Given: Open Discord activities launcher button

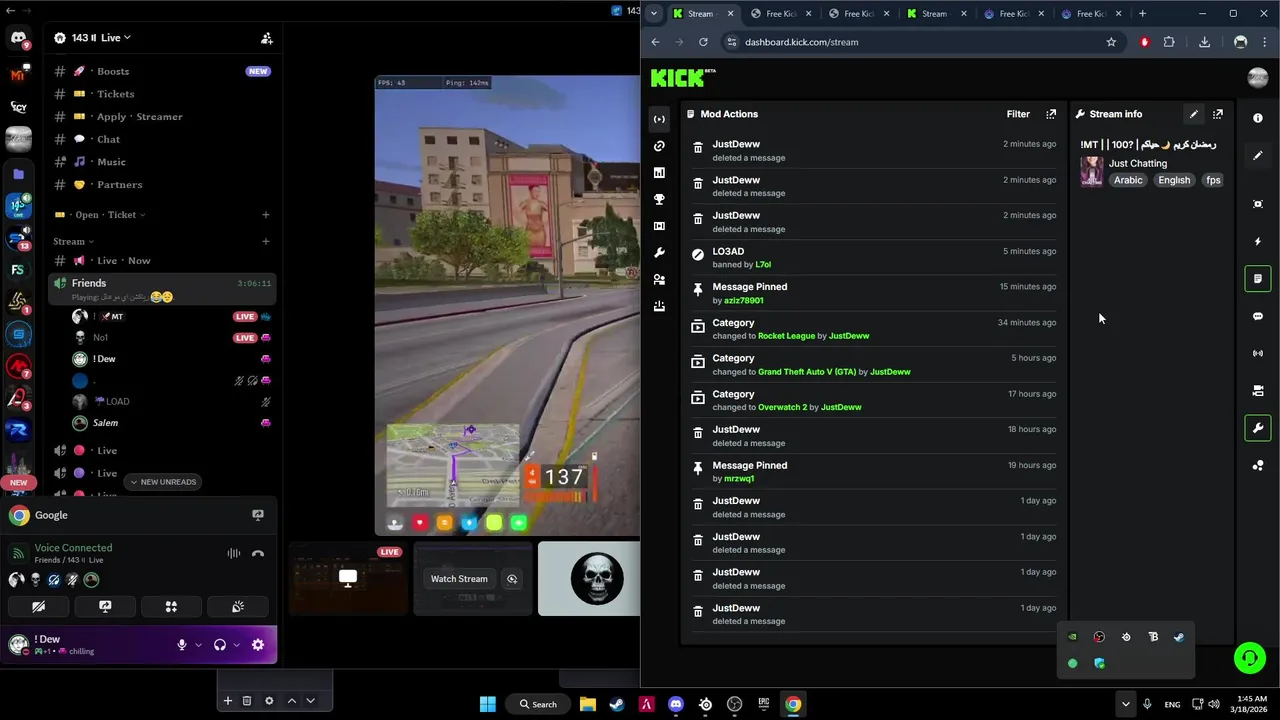Looking at the screenshot, I should tap(171, 607).
